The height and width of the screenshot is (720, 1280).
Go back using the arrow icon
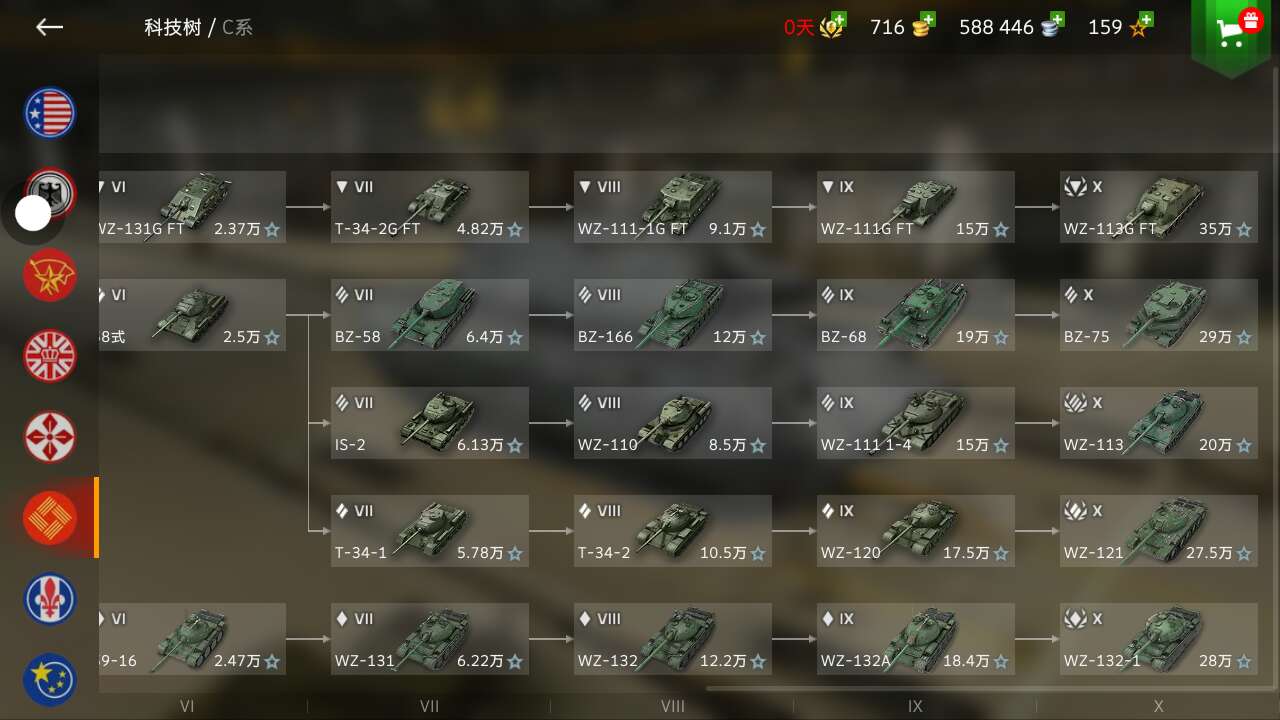[49, 27]
